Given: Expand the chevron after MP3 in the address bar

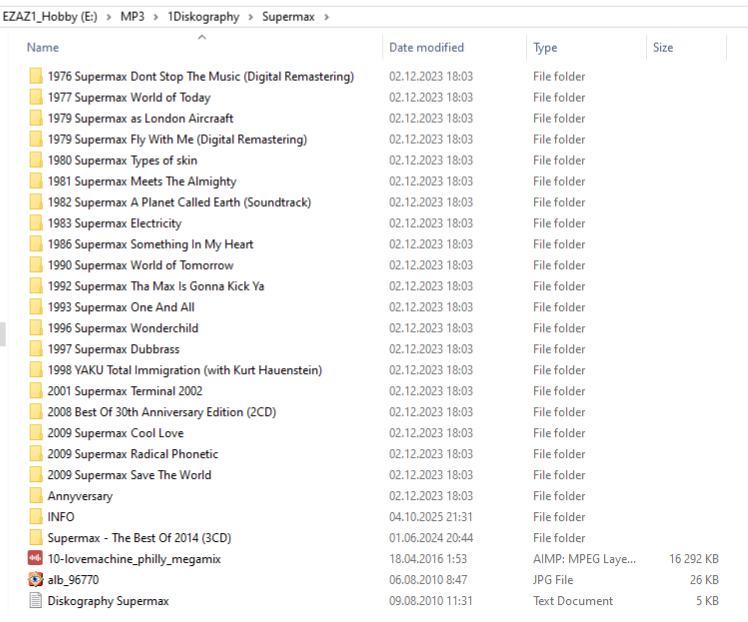Looking at the screenshot, I should tap(156, 17).
